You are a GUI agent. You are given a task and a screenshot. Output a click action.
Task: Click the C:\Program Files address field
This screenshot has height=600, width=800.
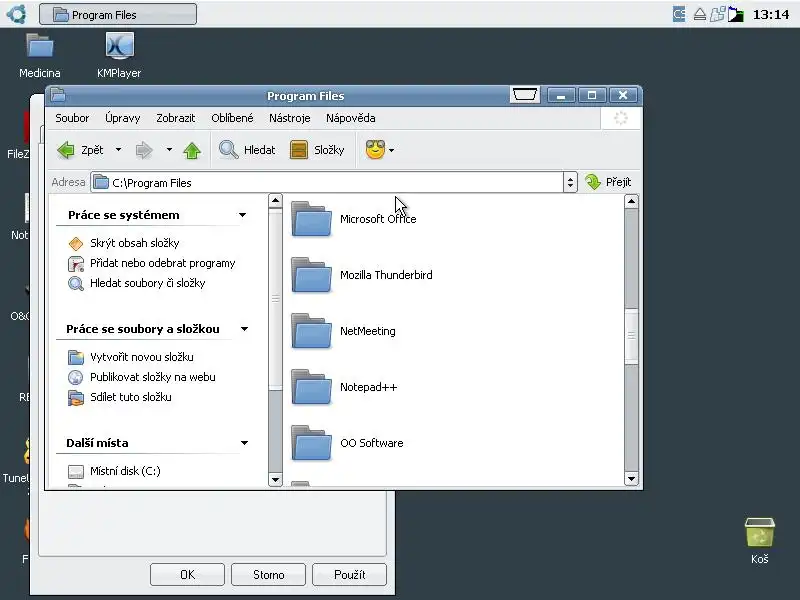pyautogui.click(x=327, y=182)
